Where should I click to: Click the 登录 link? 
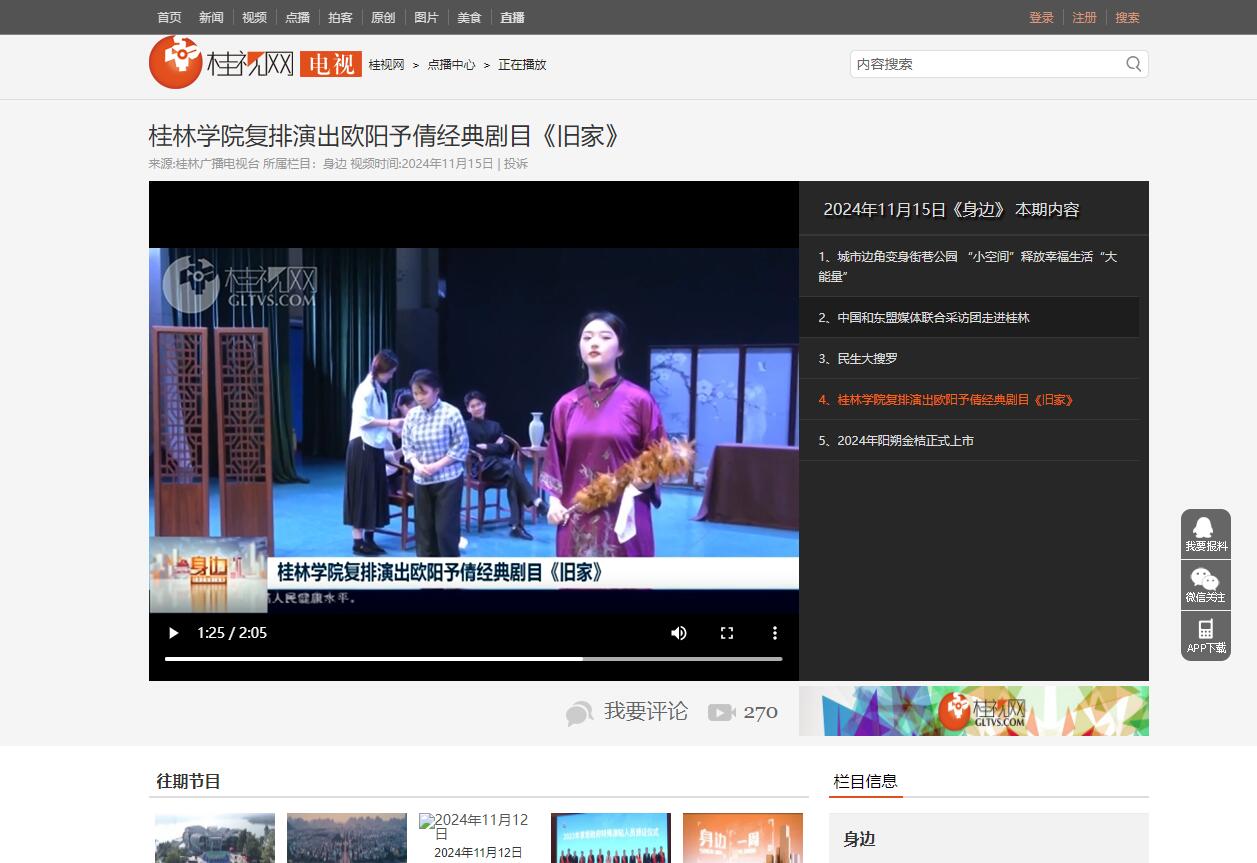[1041, 17]
